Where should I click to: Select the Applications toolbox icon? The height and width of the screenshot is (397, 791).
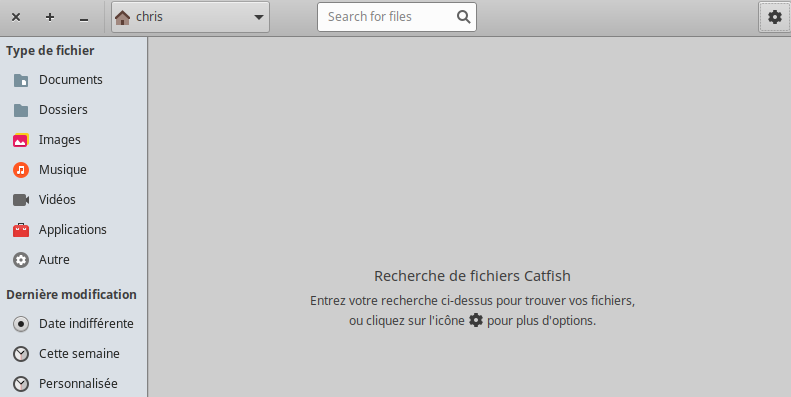[x=21, y=230]
